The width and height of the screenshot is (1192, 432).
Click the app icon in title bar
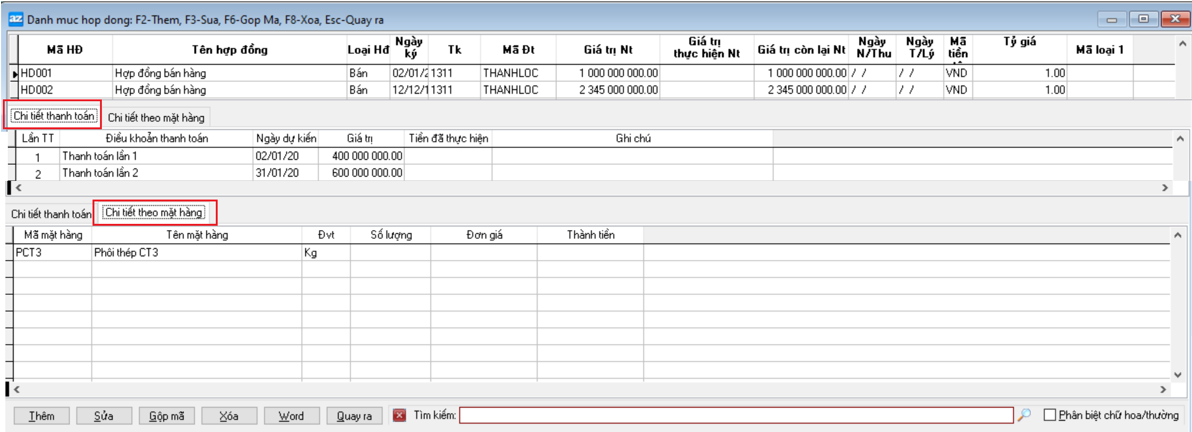(x=15, y=18)
